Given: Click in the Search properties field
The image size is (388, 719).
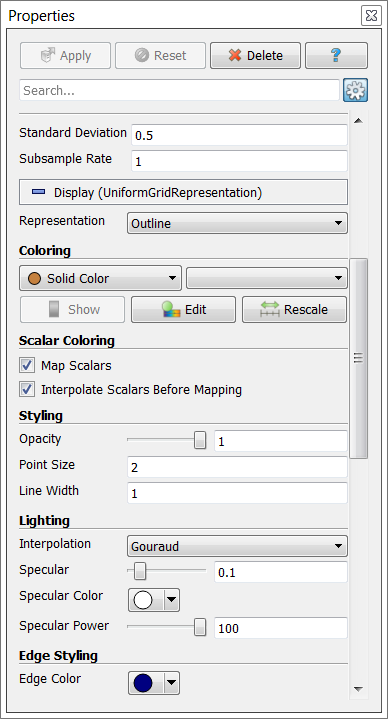Looking at the screenshot, I should click(x=179, y=90).
